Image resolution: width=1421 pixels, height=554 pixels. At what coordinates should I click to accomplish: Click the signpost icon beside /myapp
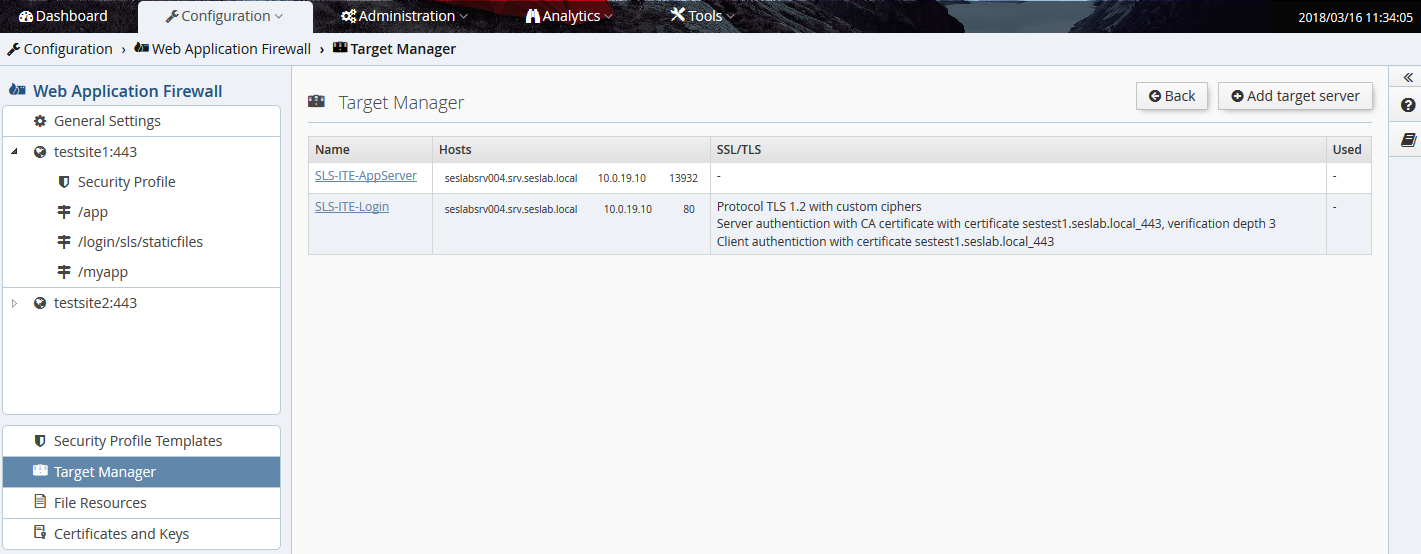coord(64,272)
